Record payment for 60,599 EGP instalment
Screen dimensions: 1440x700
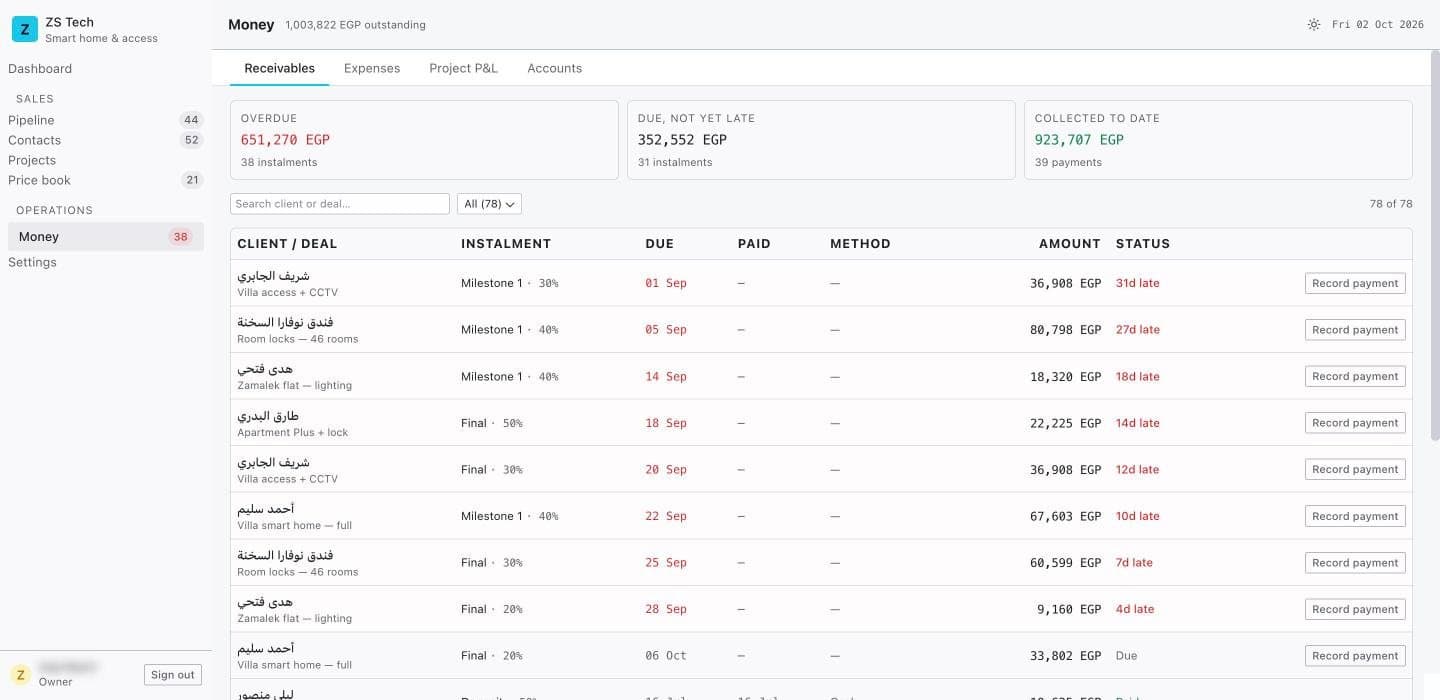(x=1355, y=563)
